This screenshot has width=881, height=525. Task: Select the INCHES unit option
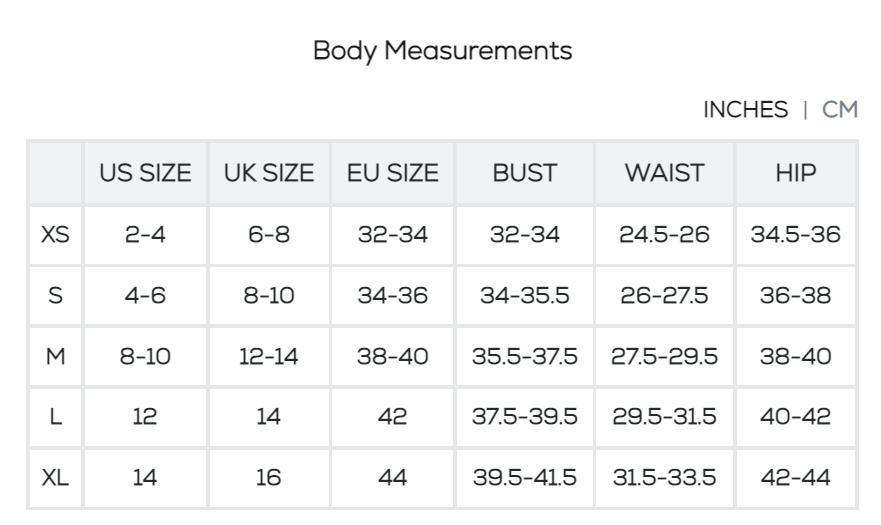click(x=746, y=110)
